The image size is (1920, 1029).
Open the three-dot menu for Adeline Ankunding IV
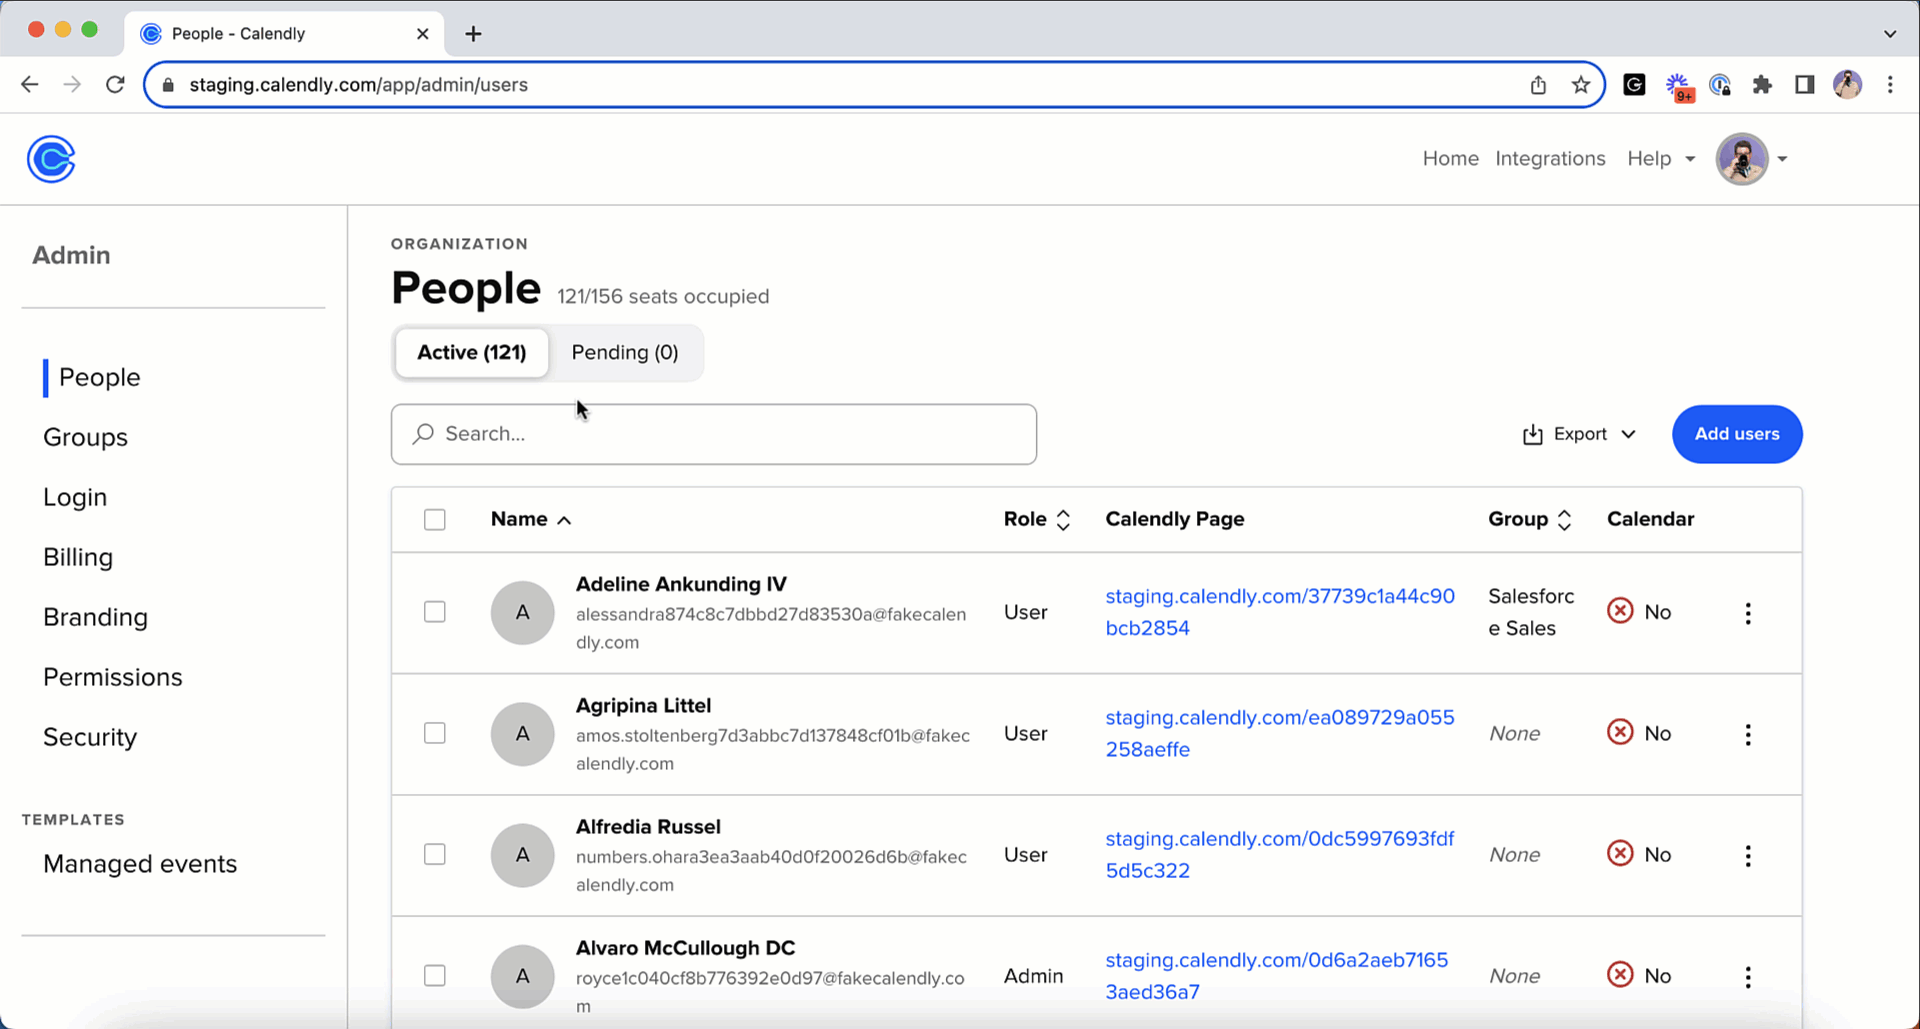click(1747, 613)
